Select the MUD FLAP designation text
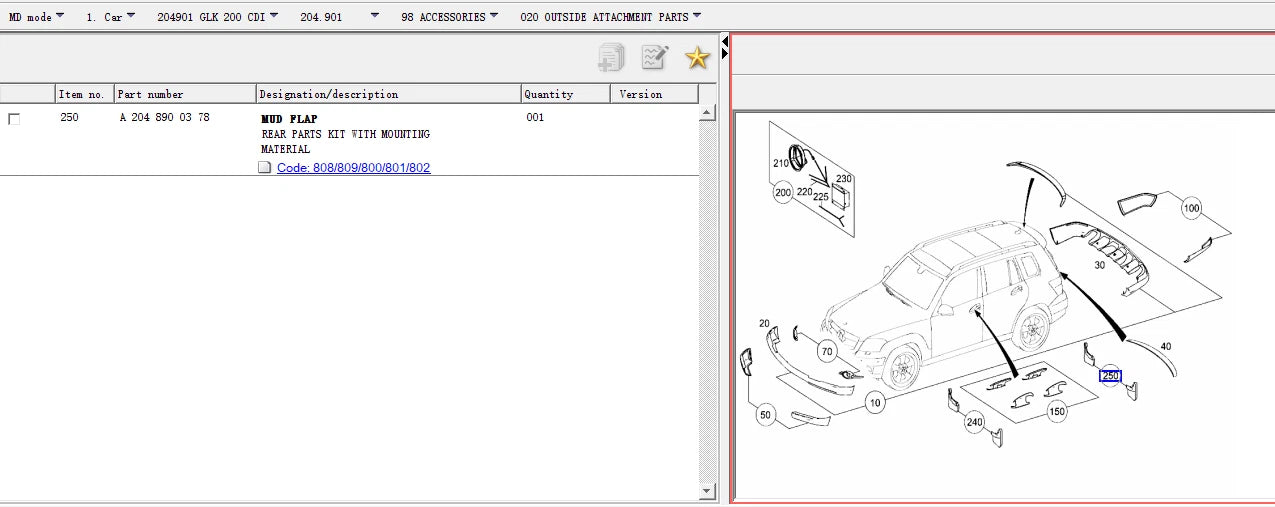 point(290,119)
